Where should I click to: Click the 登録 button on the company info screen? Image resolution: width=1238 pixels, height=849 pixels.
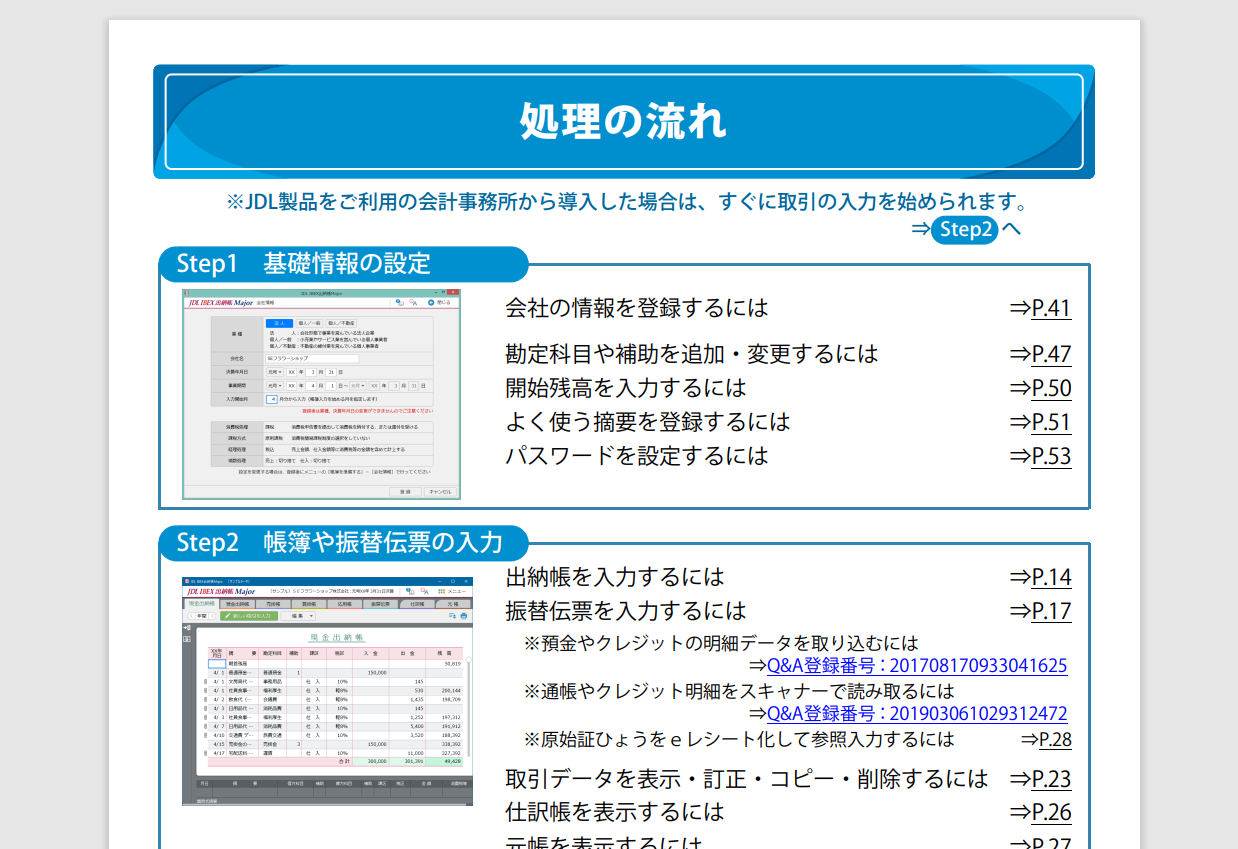[x=406, y=492]
